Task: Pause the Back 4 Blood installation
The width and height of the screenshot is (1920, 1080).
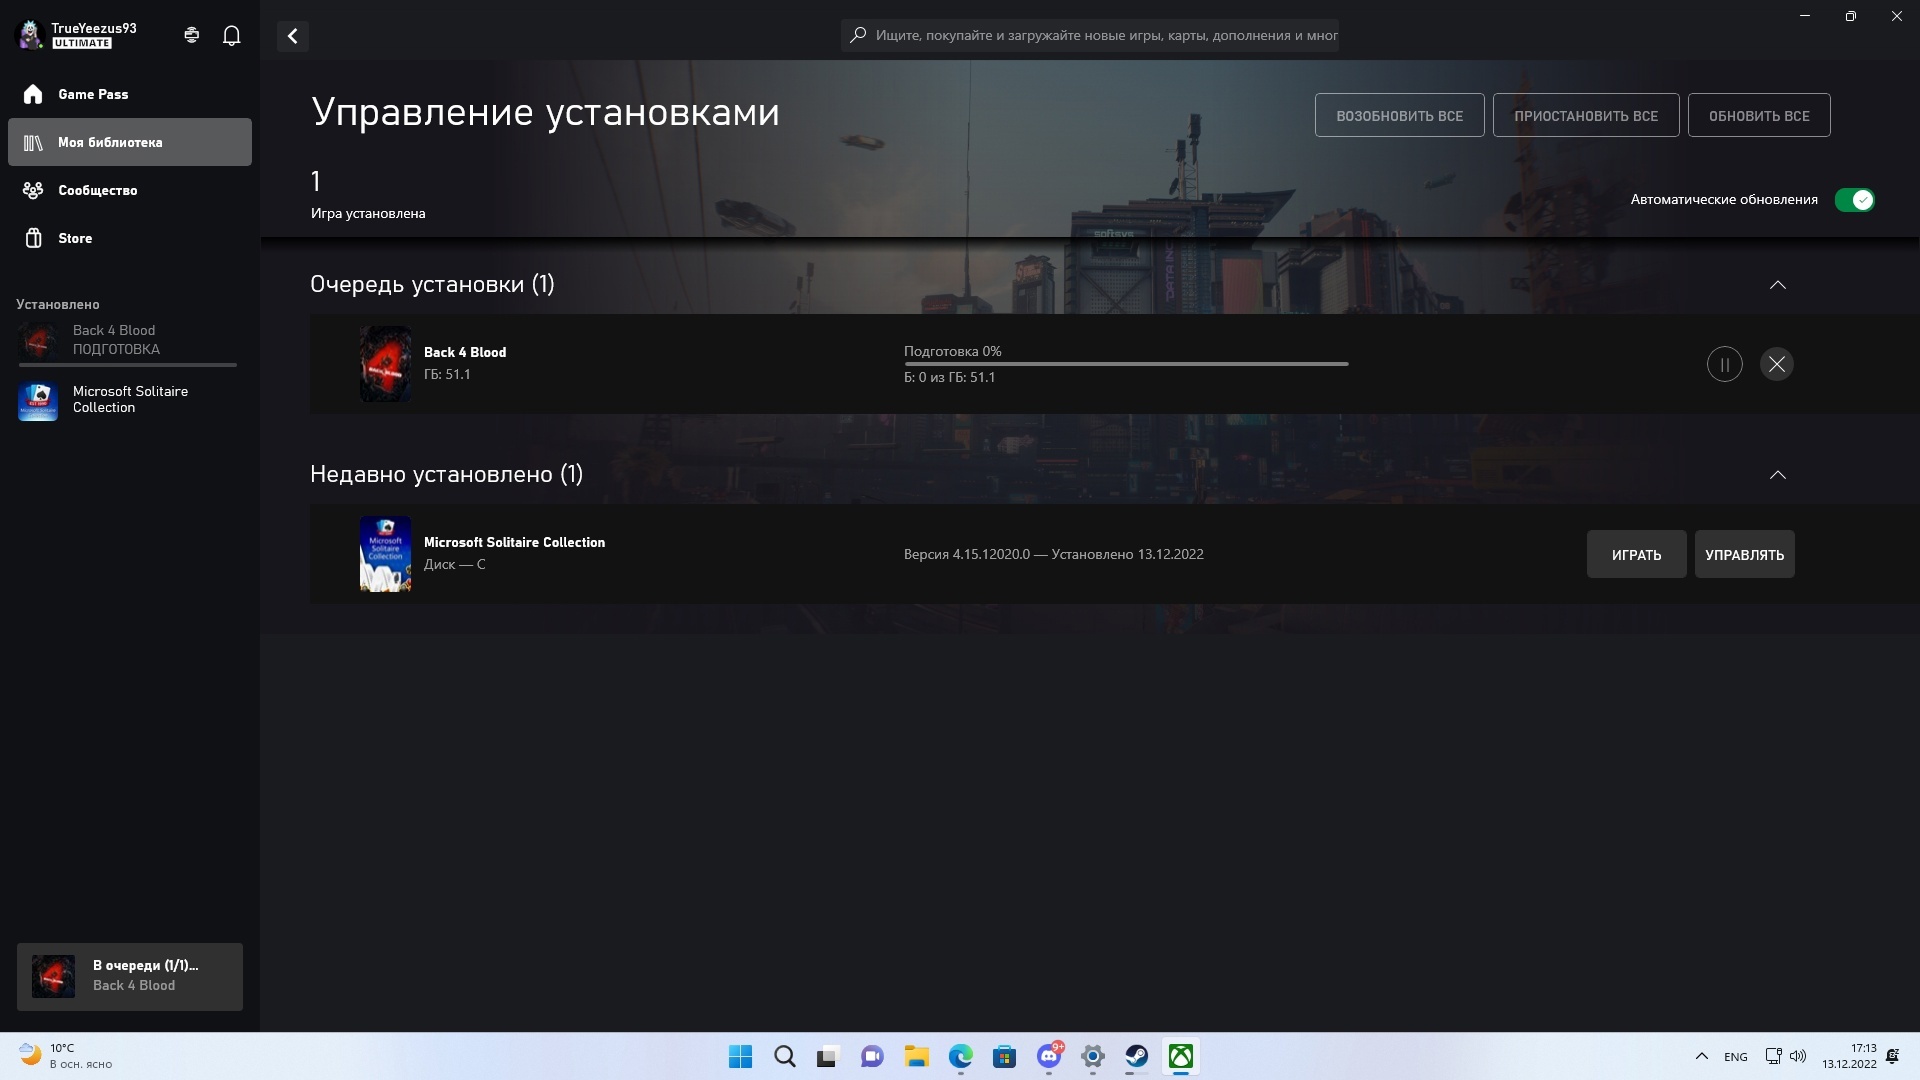Action: (x=1724, y=364)
